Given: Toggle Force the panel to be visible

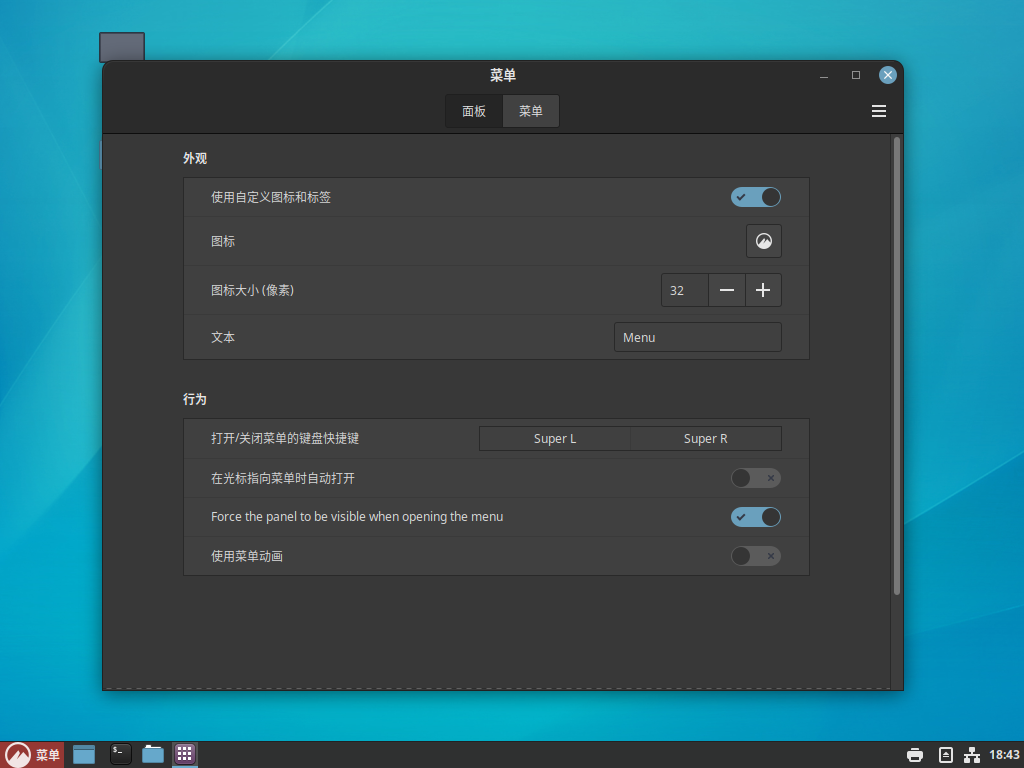Looking at the screenshot, I should click(x=755, y=517).
